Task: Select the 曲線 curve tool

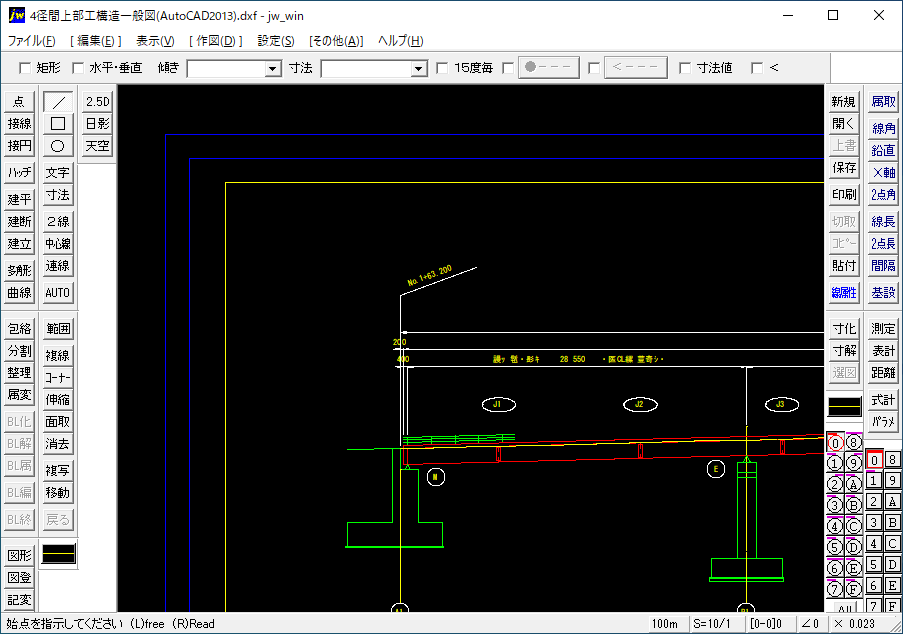Action: [19, 293]
